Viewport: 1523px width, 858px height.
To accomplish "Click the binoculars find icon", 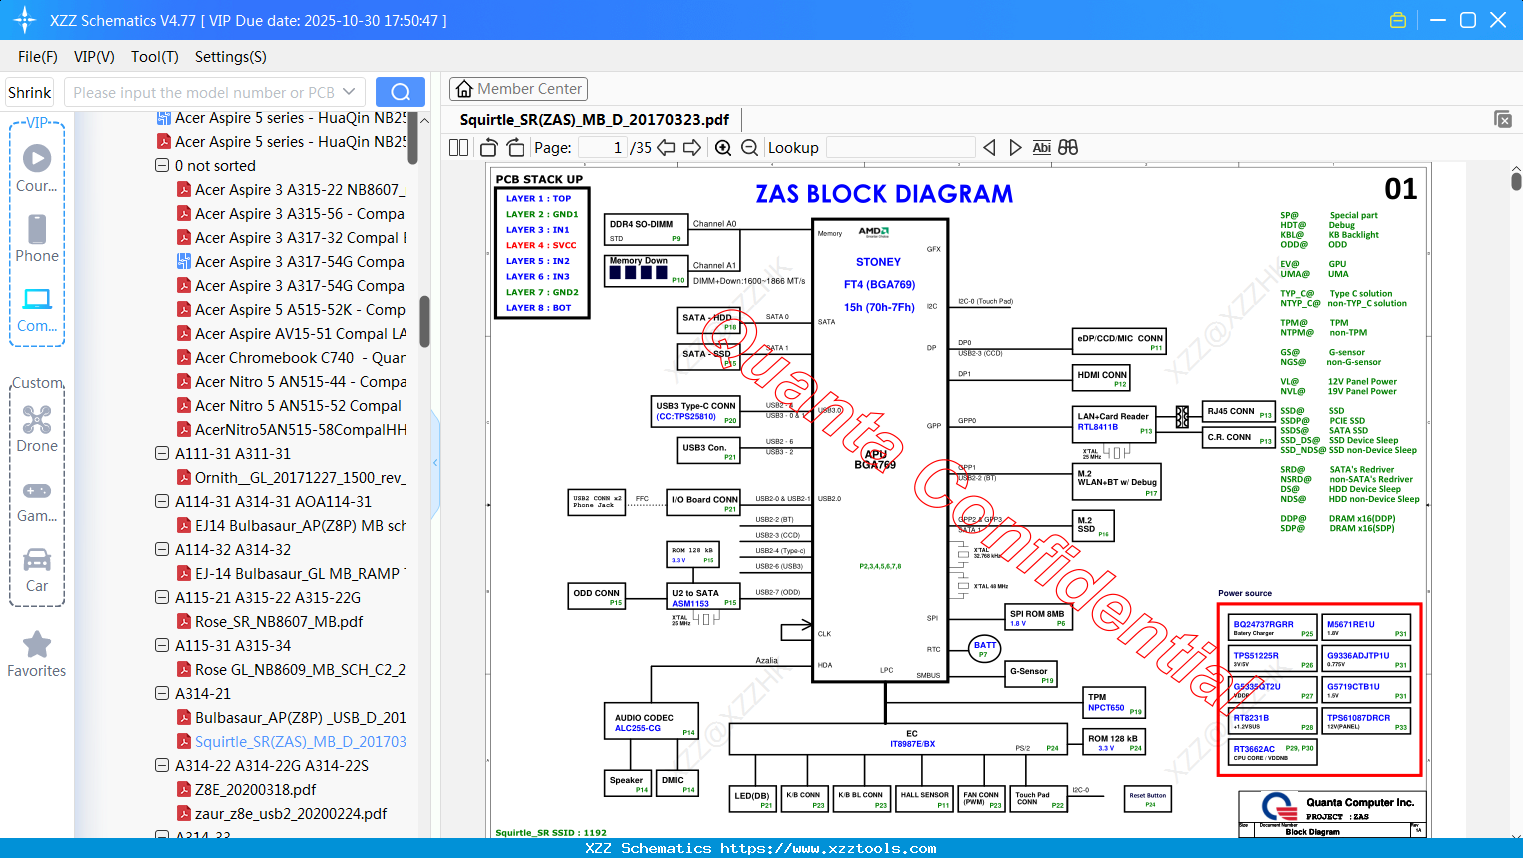I will click(x=1068, y=148).
